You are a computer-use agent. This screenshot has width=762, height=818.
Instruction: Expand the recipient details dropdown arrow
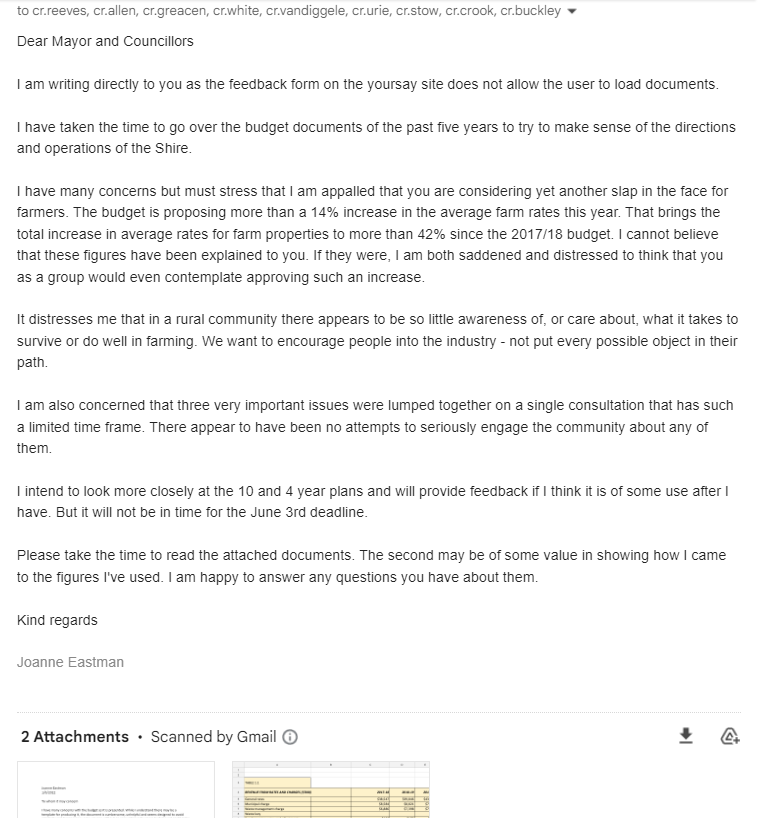[572, 12]
